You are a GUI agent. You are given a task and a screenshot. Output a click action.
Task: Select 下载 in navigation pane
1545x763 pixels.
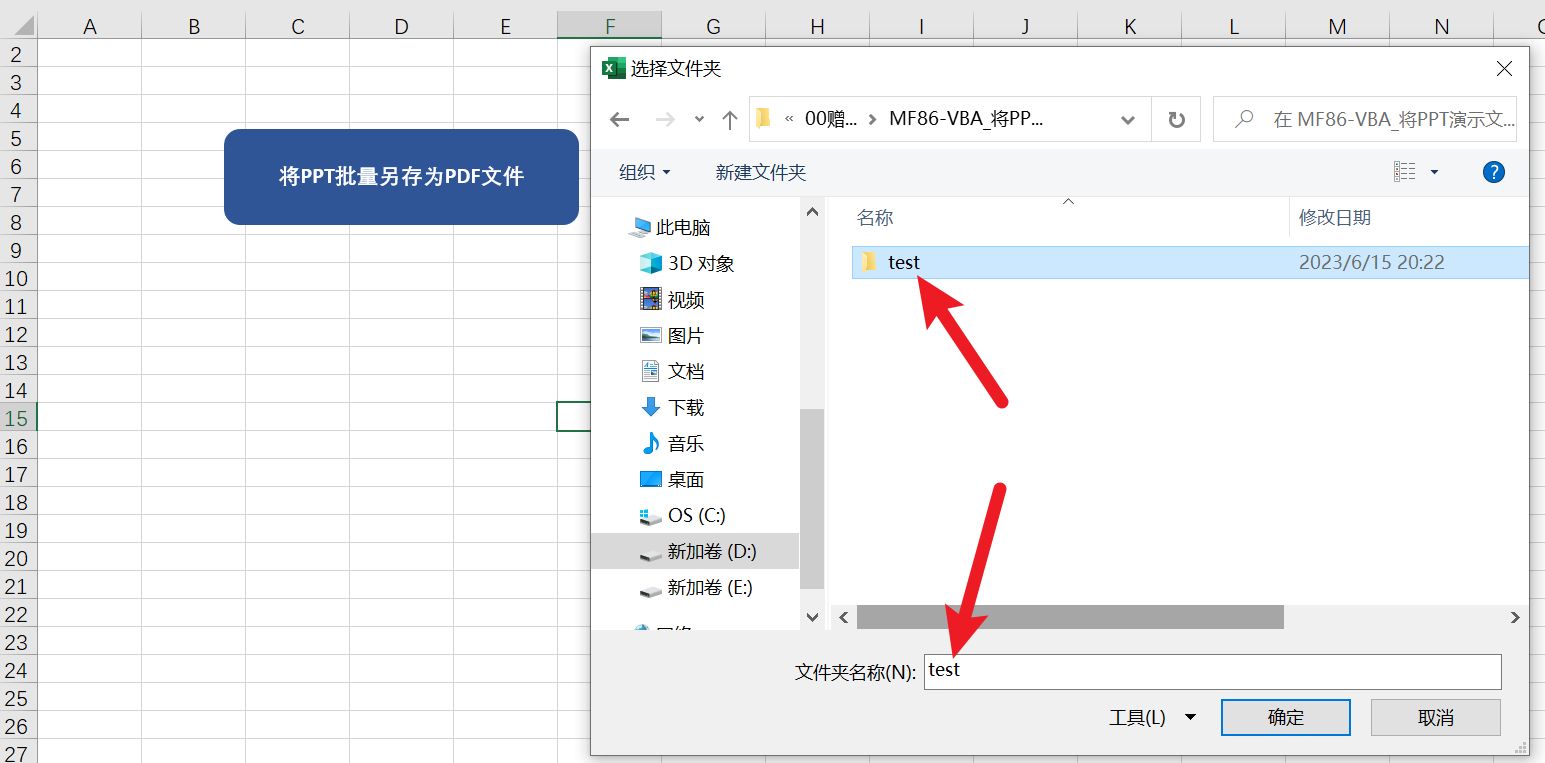pyautogui.click(x=672, y=407)
